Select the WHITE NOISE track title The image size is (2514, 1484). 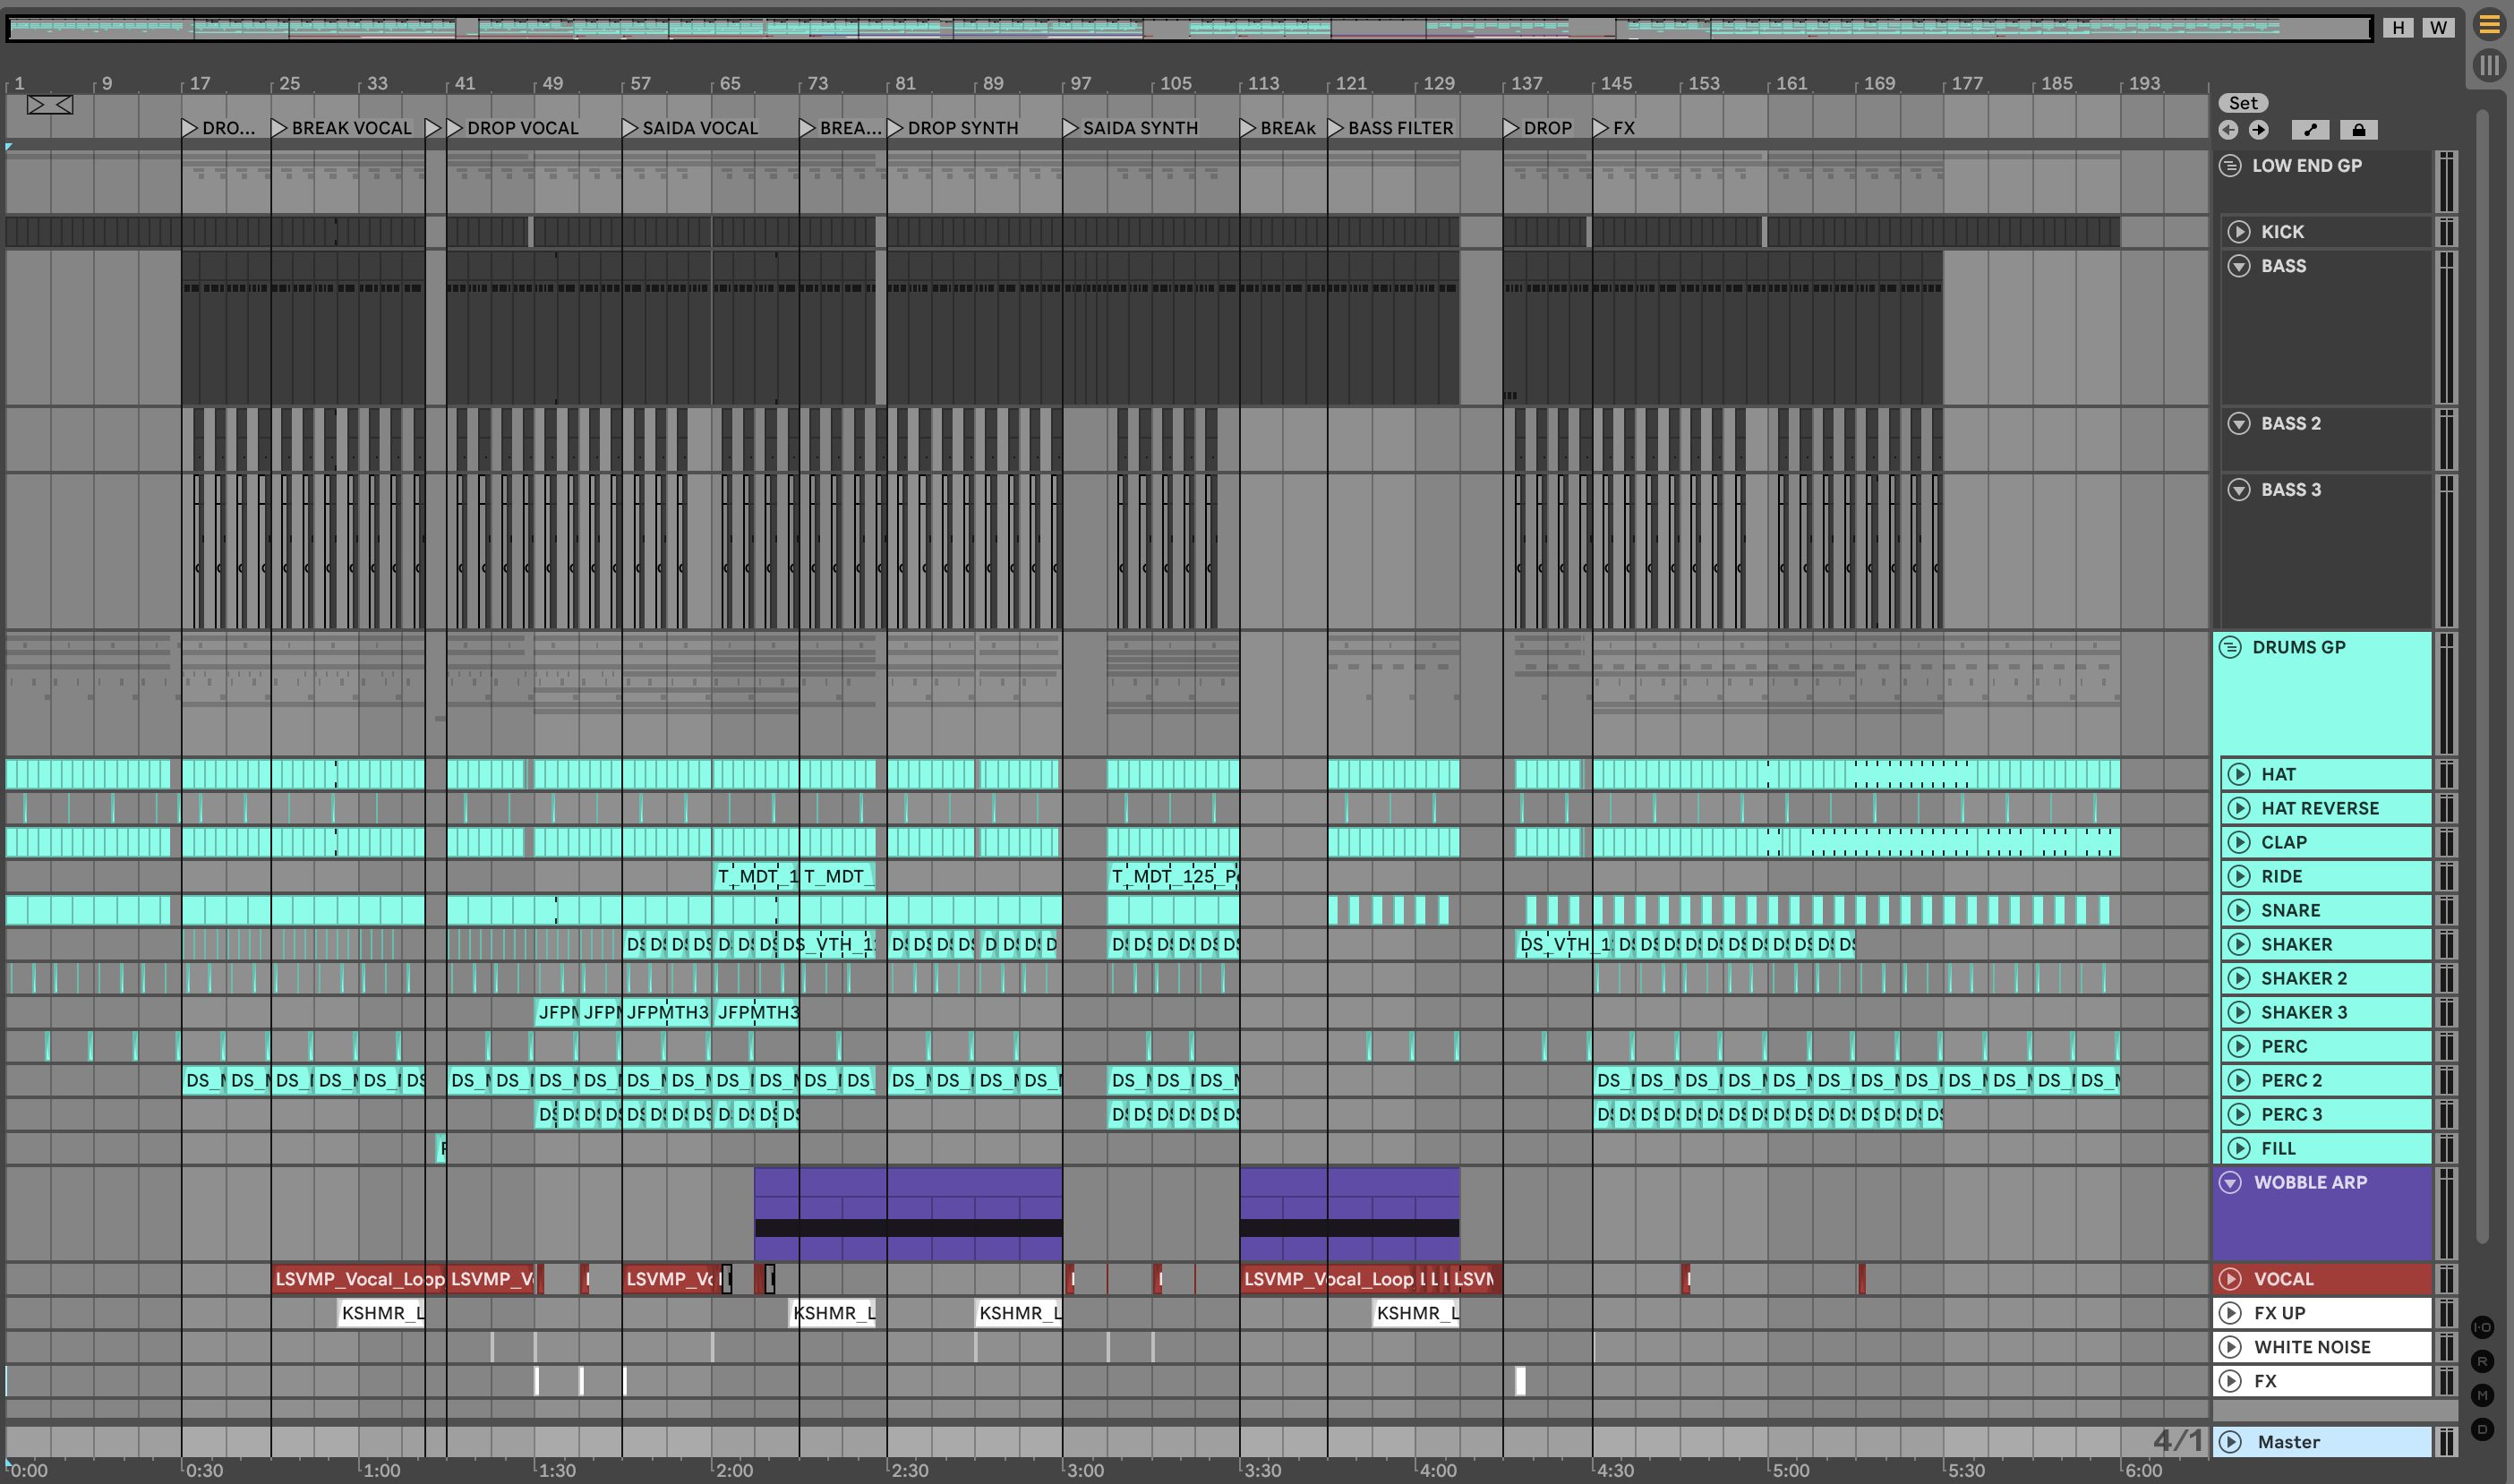(x=2312, y=1347)
